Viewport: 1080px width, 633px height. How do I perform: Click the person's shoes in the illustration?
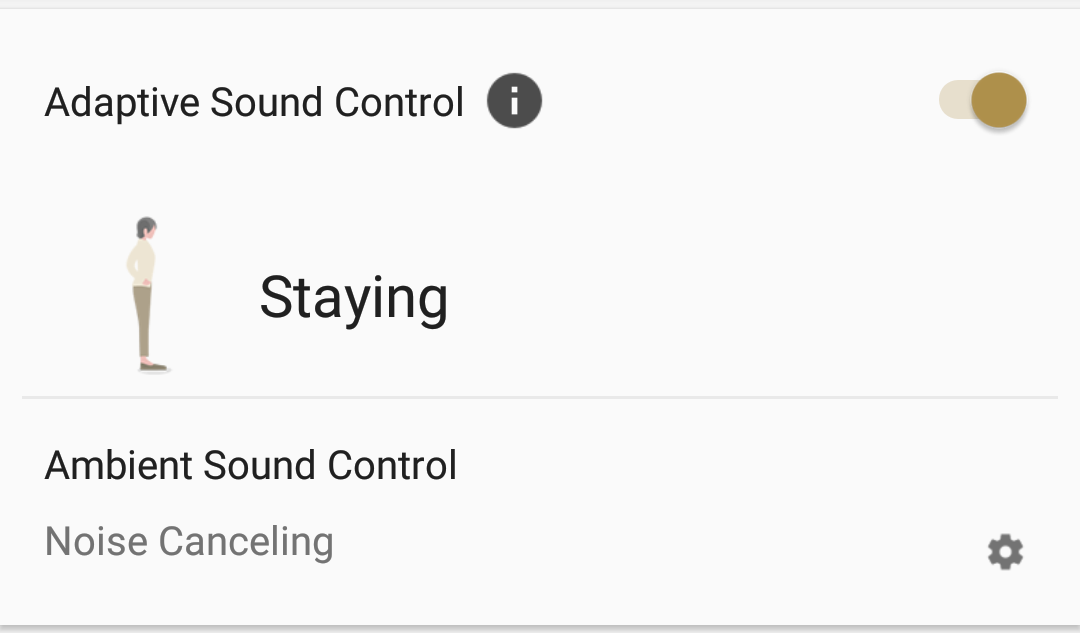(x=154, y=366)
